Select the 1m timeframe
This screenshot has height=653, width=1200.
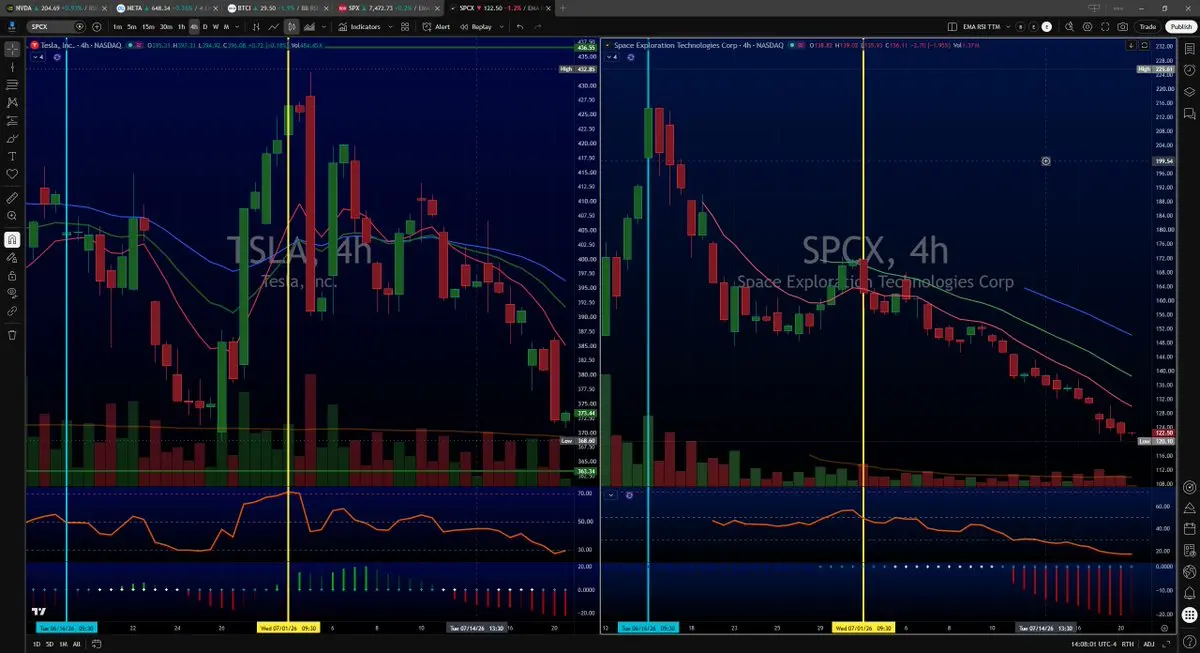pos(118,26)
